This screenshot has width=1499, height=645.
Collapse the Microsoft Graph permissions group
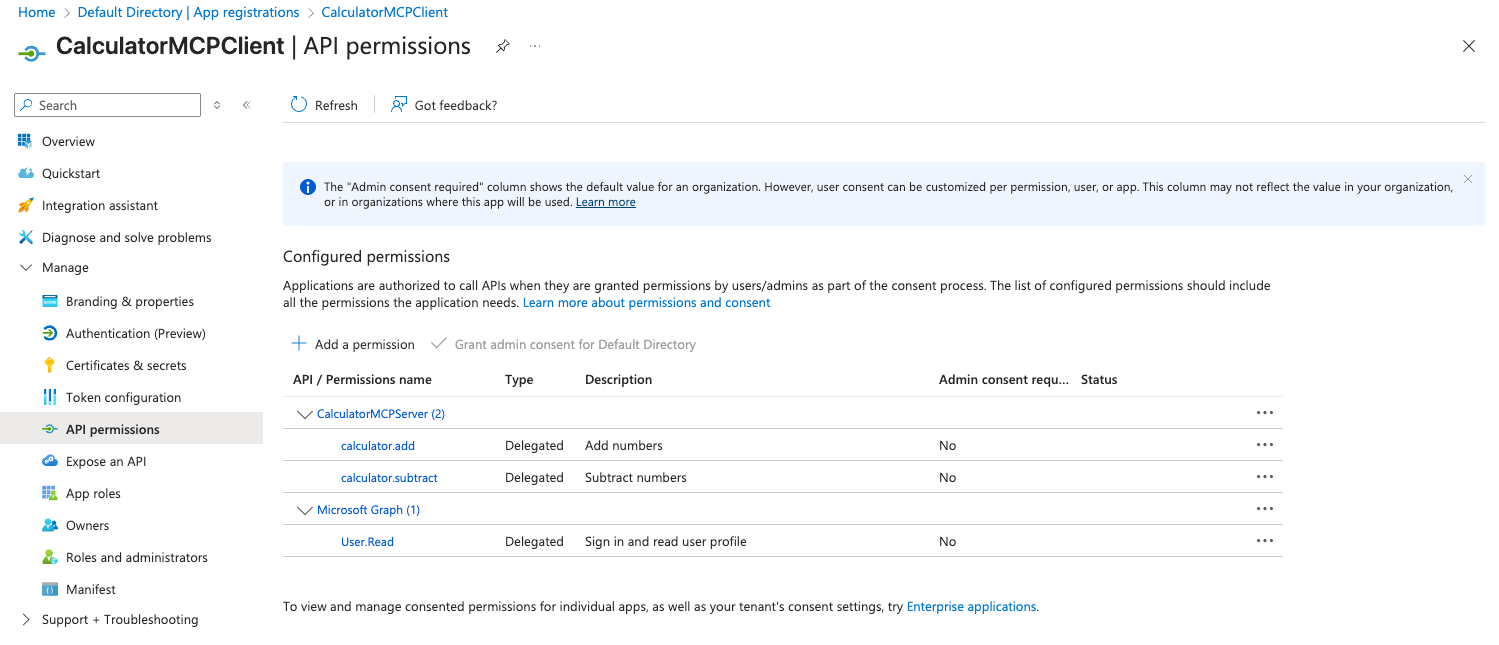click(x=305, y=510)
